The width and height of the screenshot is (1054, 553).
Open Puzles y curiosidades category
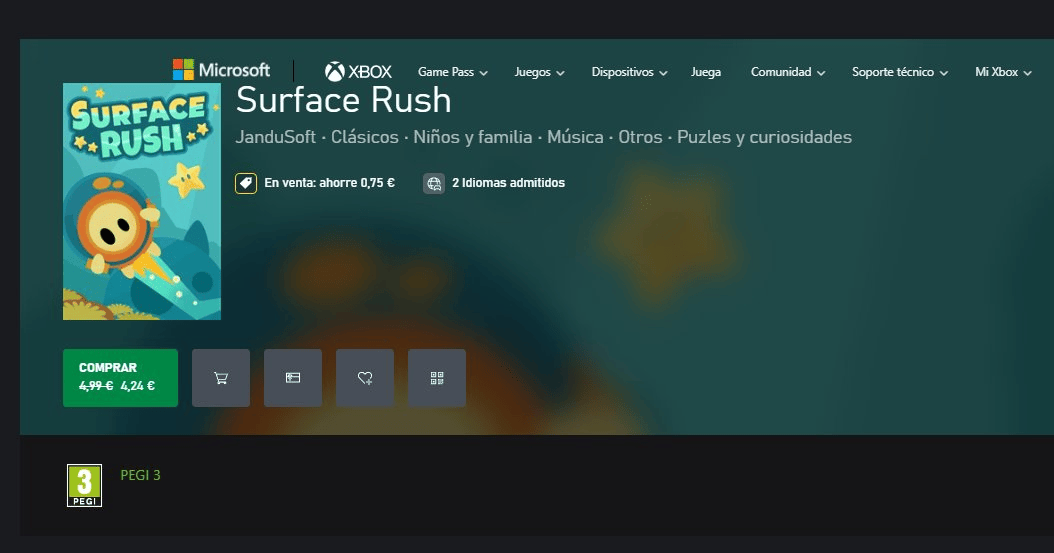click(764, 137)
